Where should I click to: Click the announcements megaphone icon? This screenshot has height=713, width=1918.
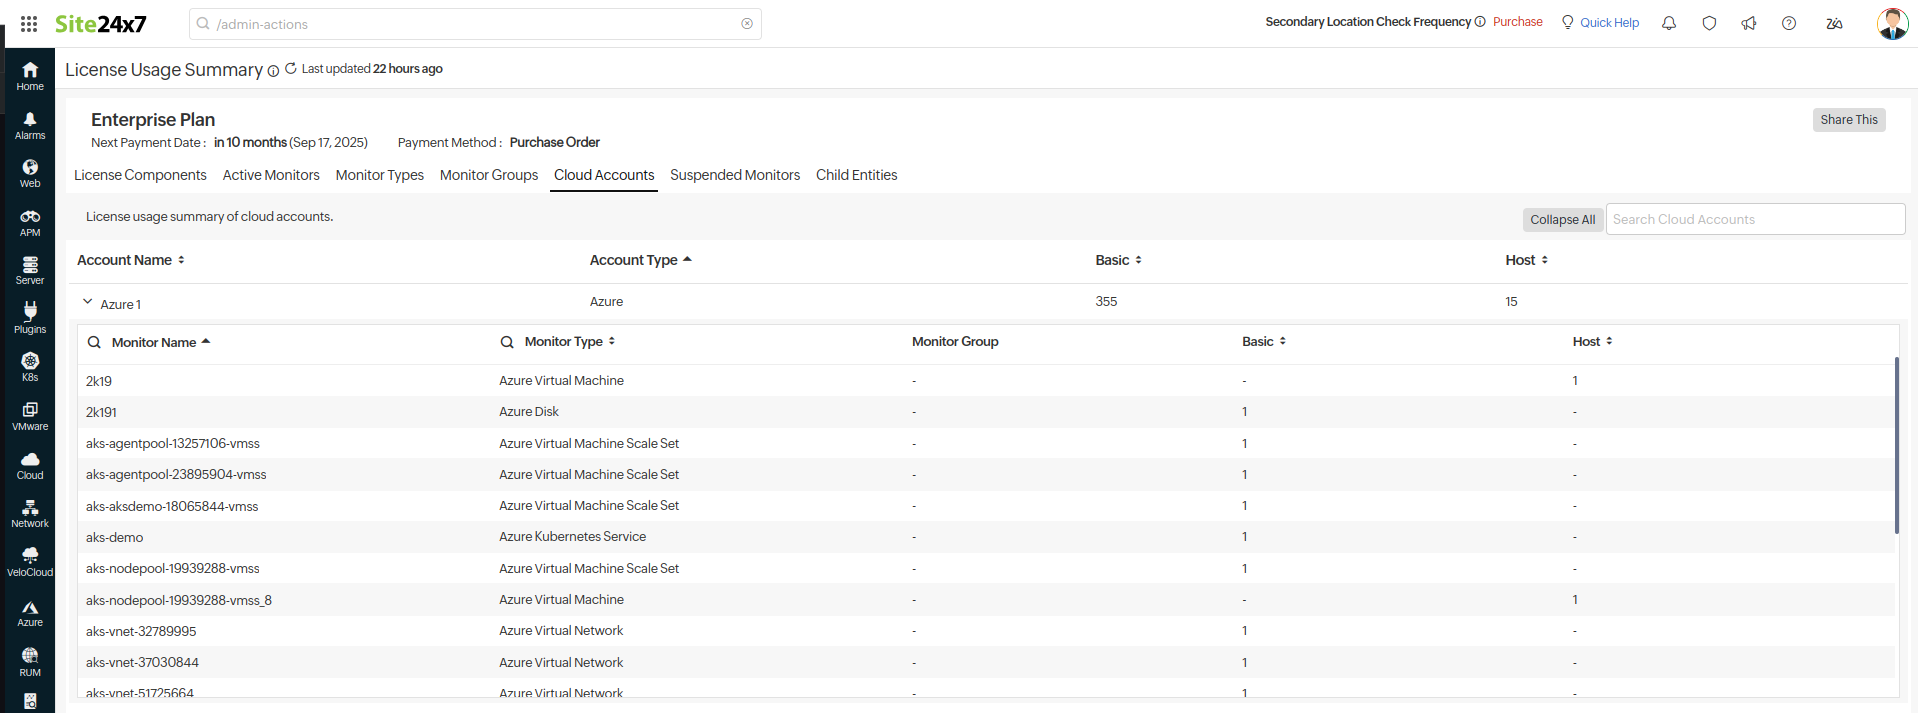point(1749,23)
